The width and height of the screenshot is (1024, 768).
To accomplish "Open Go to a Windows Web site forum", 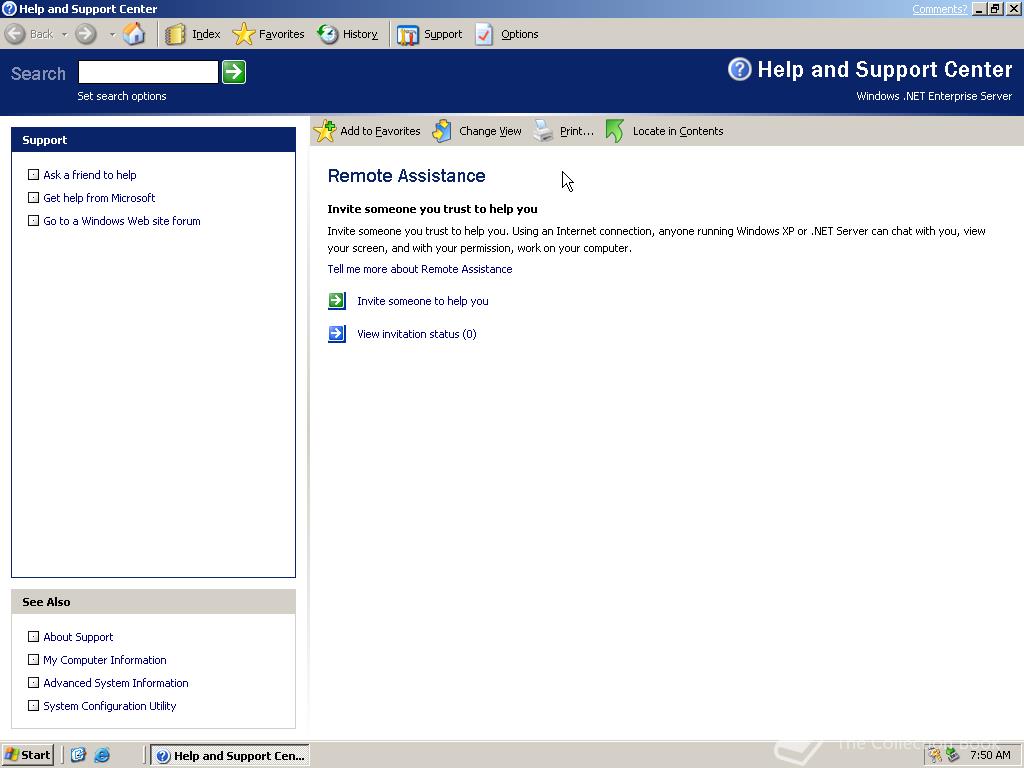I will 122,221.
